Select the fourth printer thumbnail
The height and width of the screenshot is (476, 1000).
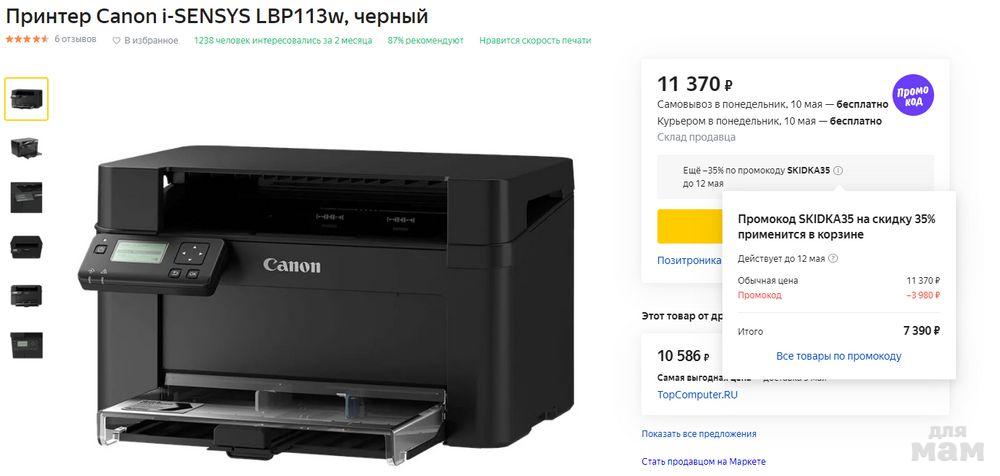coord(26,247)
